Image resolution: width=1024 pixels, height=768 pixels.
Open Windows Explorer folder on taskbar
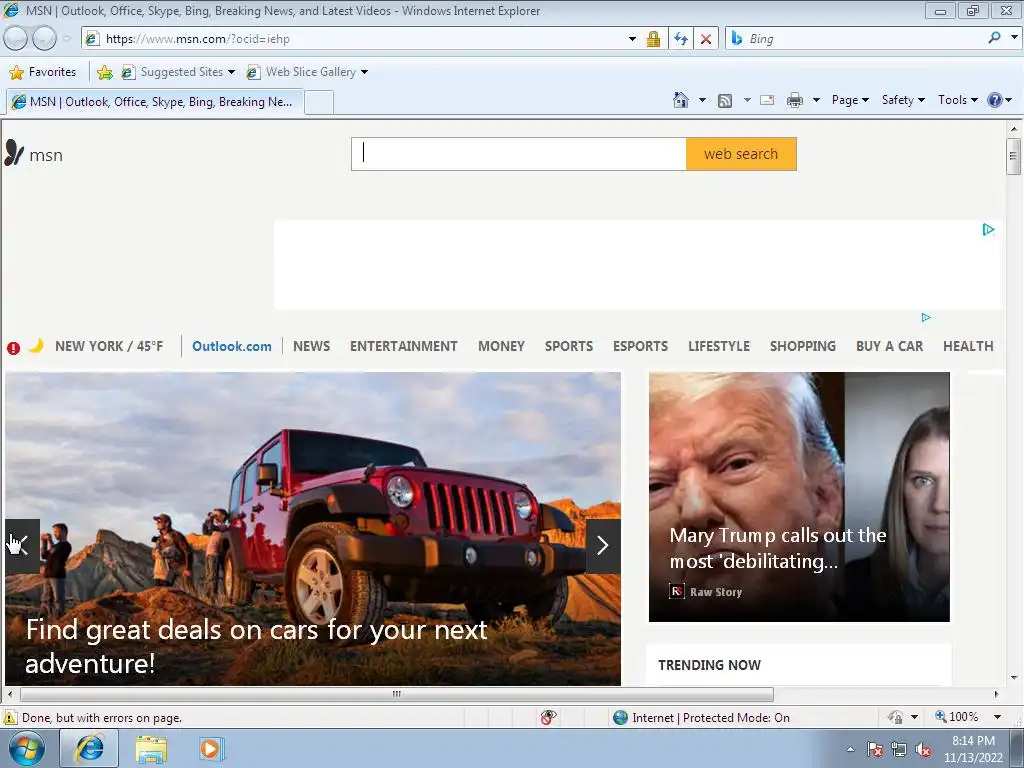tap(151, 749)
